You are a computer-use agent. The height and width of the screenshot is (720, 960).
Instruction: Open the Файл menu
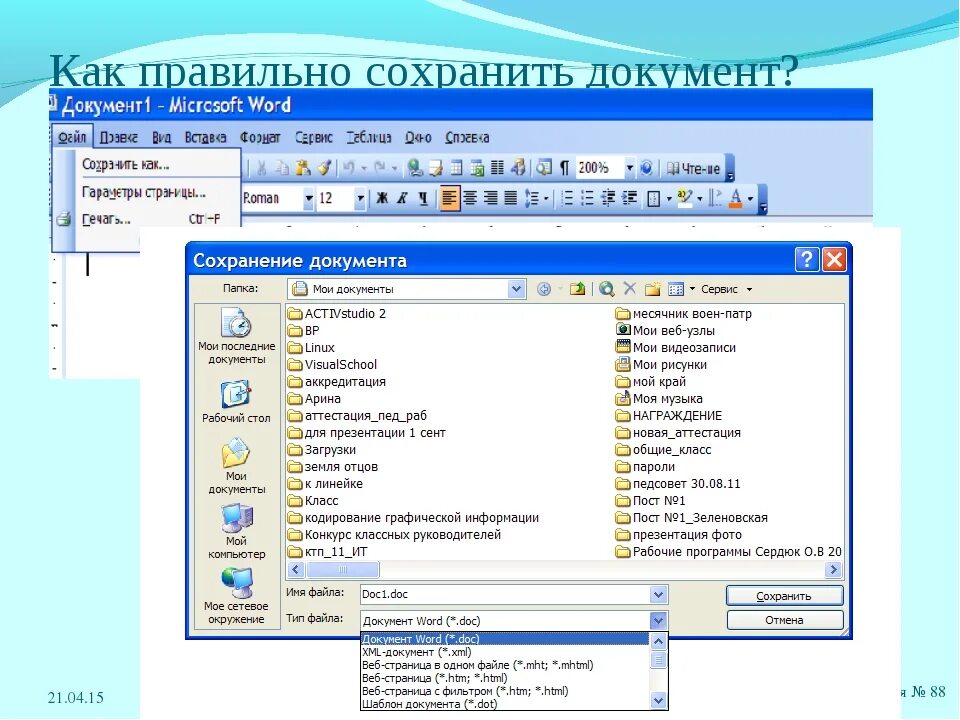72,137
